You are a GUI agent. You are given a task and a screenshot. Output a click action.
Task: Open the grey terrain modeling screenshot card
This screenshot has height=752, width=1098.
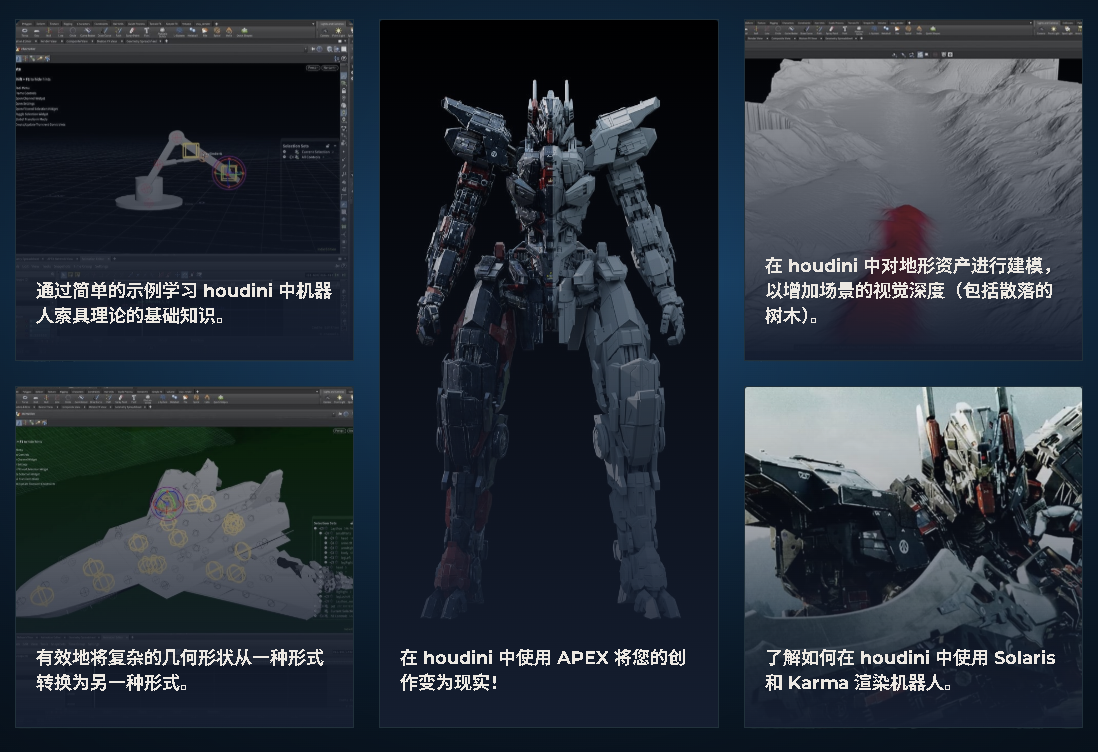click(x=913, y=190)
